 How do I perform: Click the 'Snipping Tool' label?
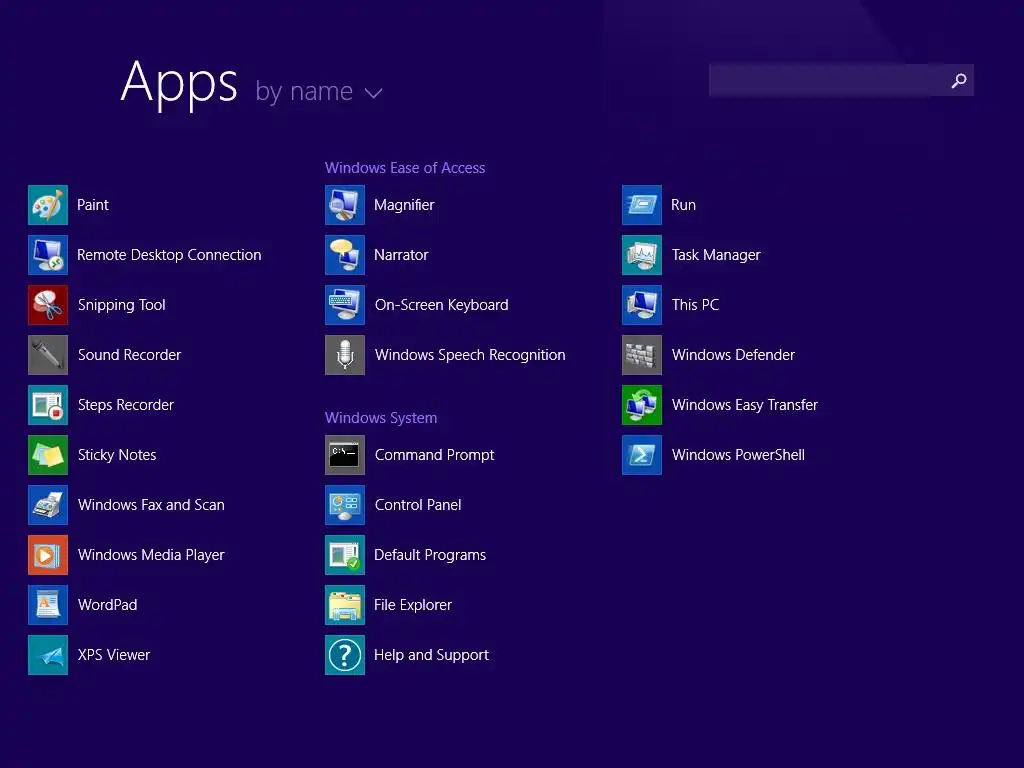[x=121, y=305]
